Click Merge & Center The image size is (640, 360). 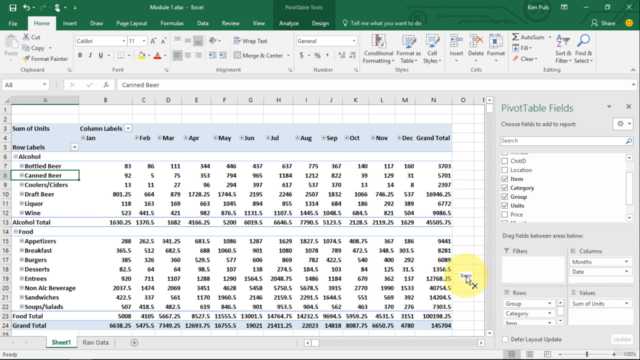[258, 55]
